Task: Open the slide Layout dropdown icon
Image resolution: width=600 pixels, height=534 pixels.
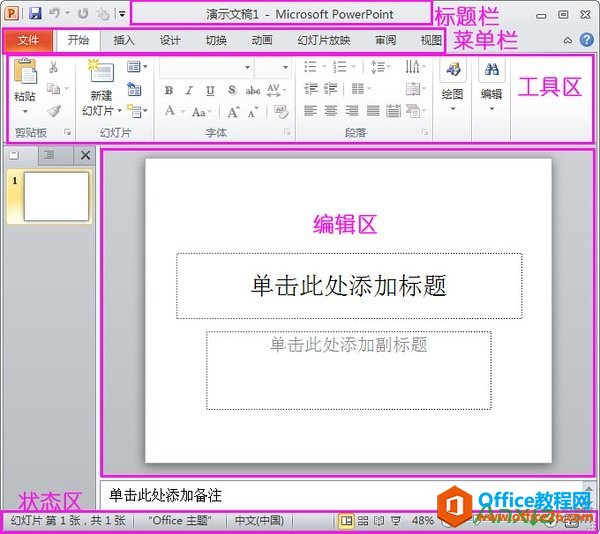Action: (x=137, y=67)
